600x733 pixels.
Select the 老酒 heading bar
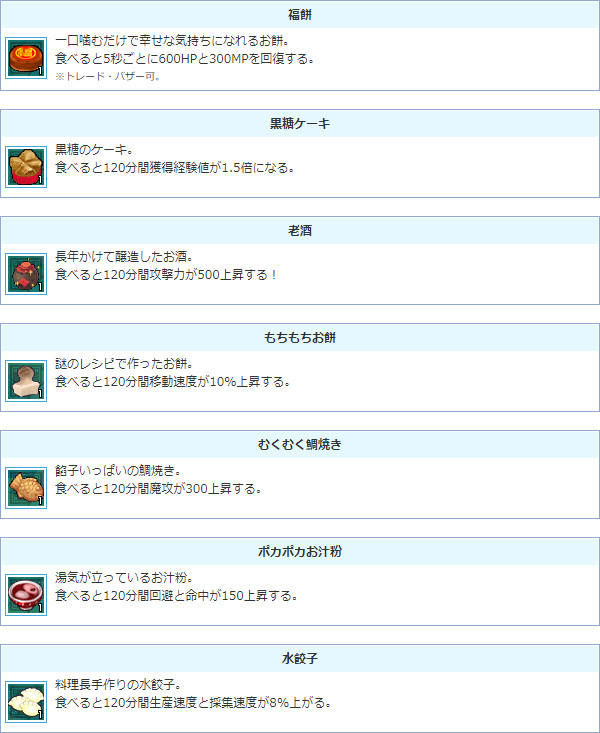[300, 231]
